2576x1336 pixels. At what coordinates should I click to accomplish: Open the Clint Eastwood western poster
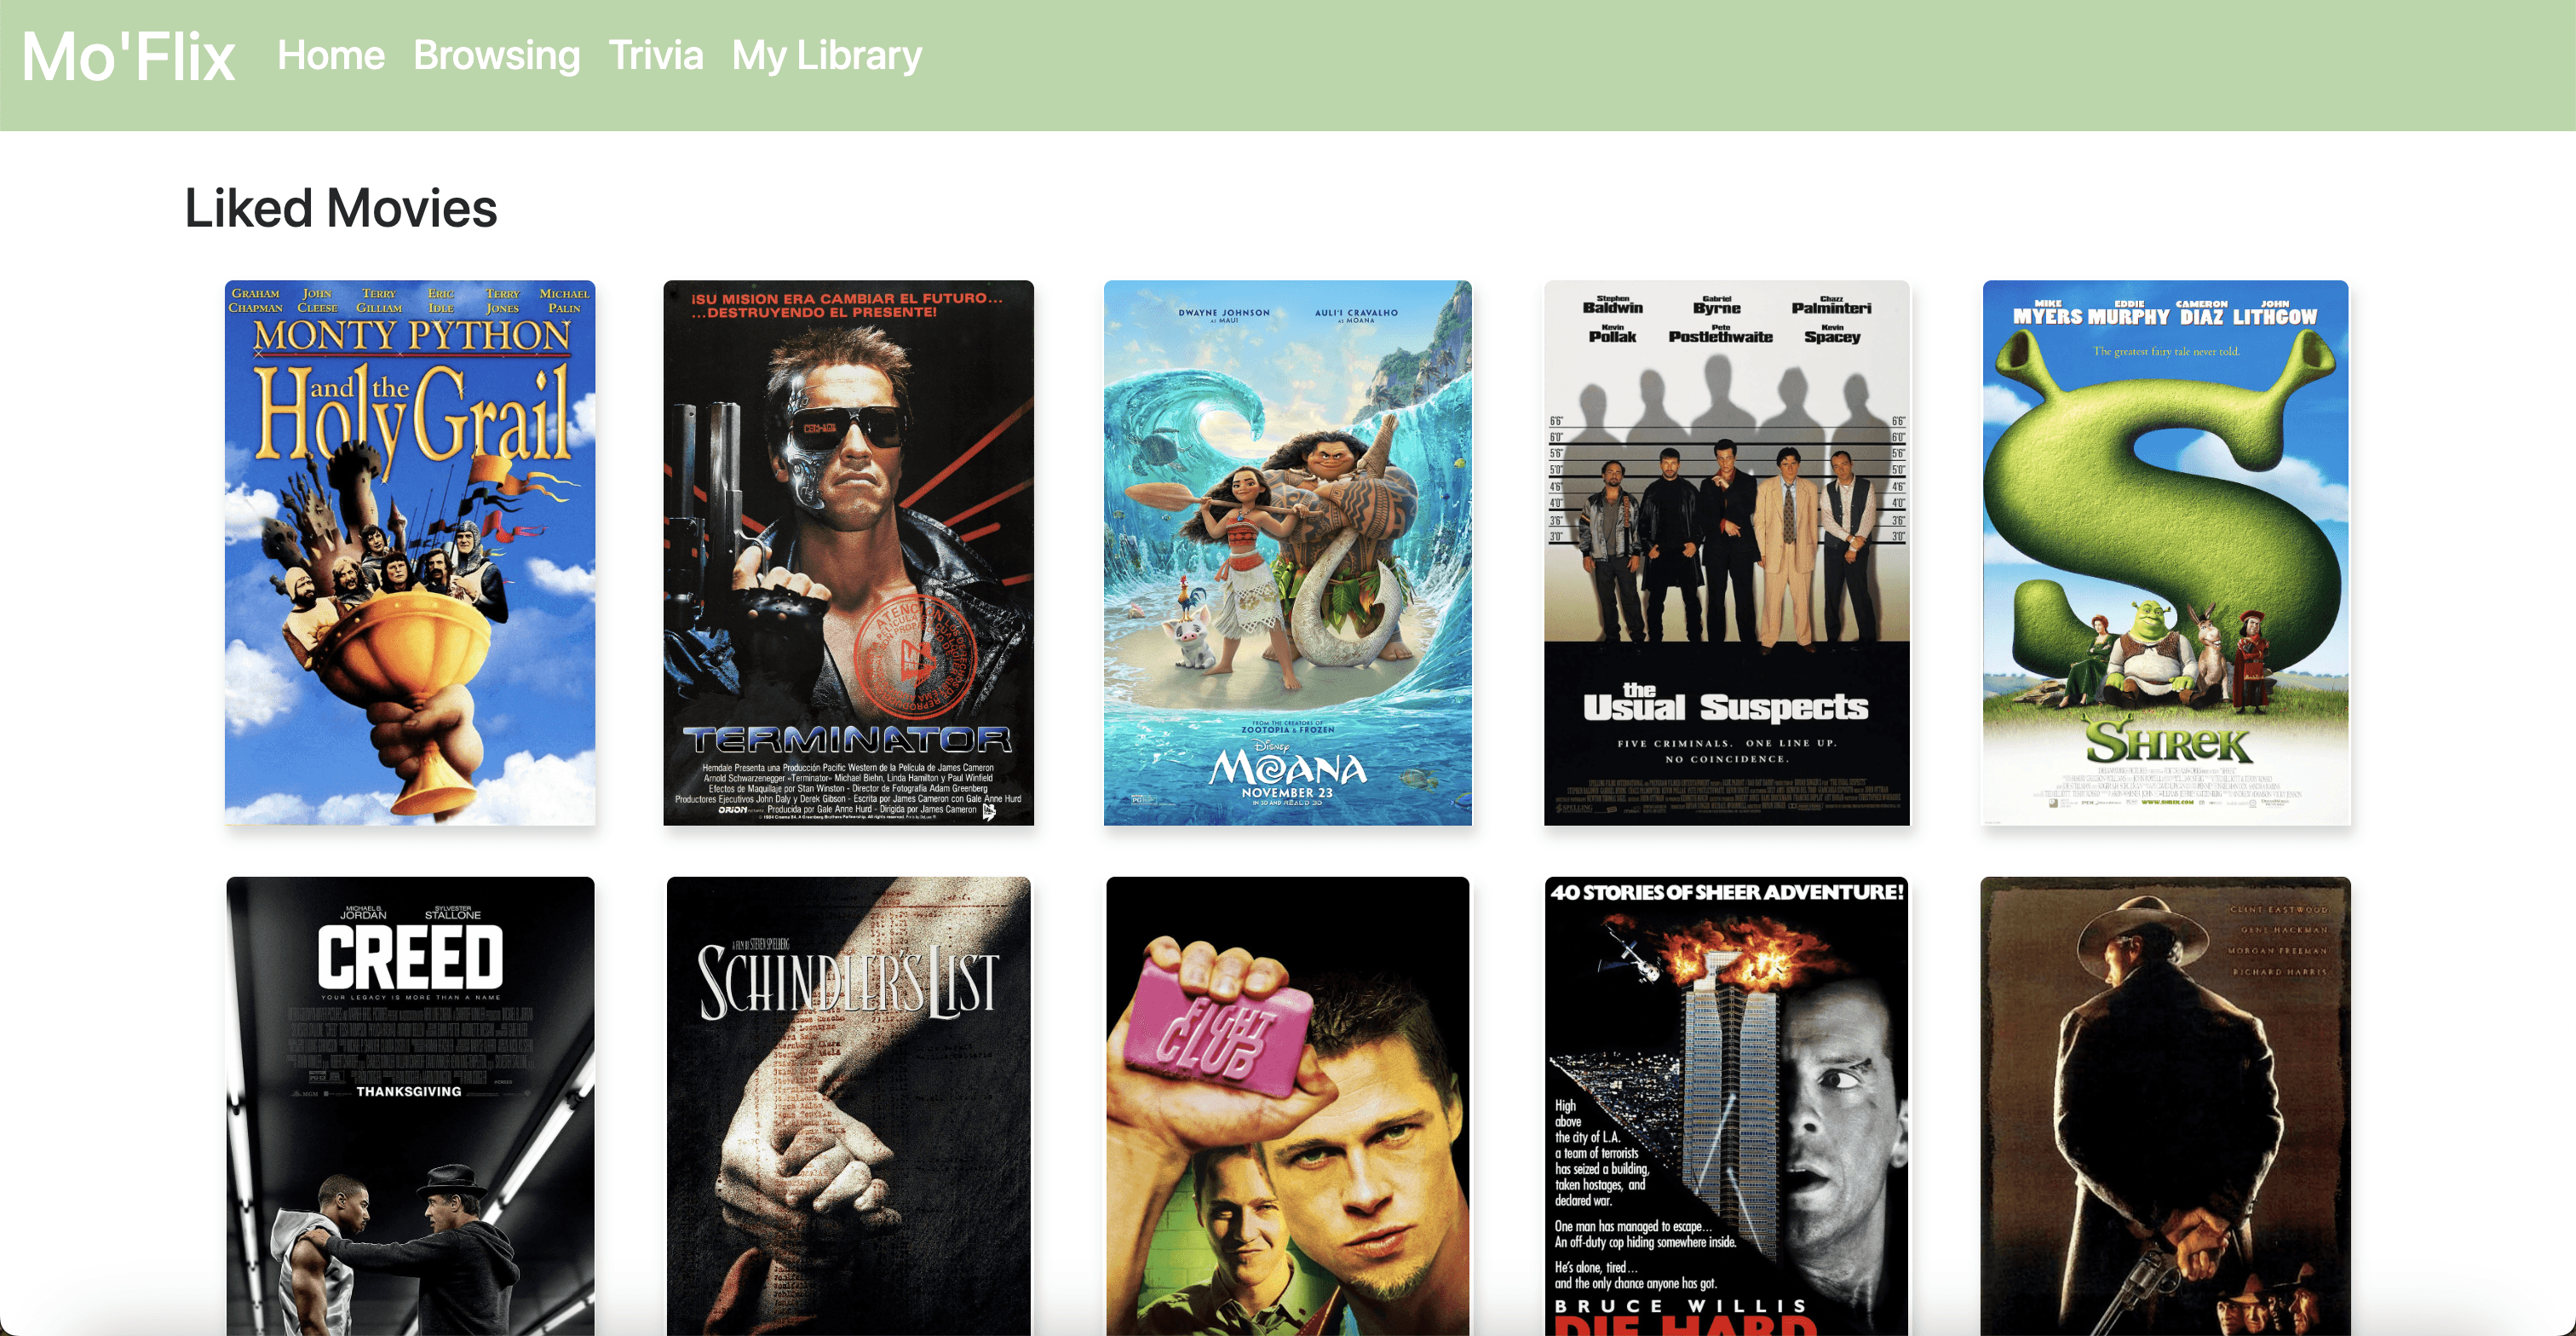[x=2165, y=1106]
